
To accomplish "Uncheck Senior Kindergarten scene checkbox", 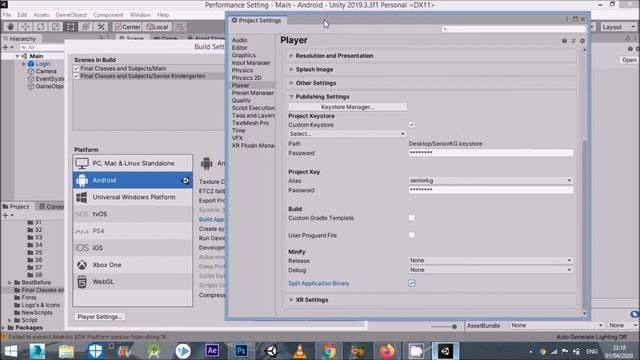I will tap(76, 76).
